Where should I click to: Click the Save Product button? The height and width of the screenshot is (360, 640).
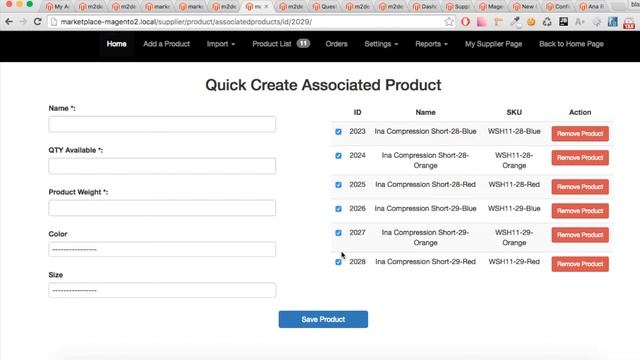[x=323, y=319]
